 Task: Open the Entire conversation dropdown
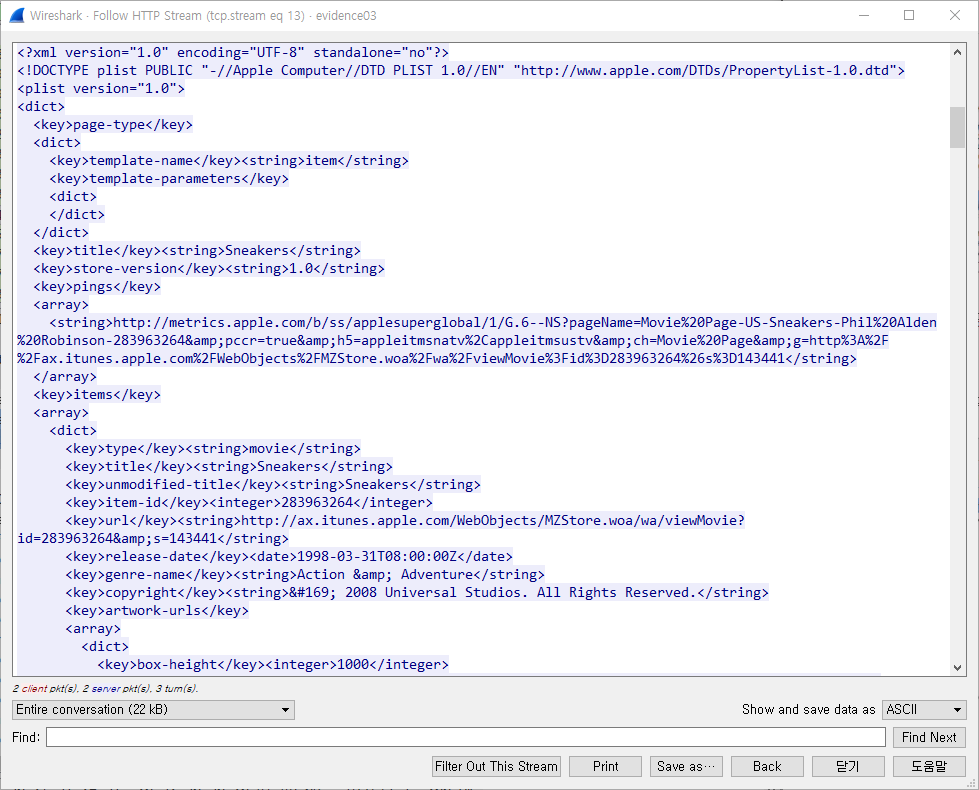click(153, 710)
